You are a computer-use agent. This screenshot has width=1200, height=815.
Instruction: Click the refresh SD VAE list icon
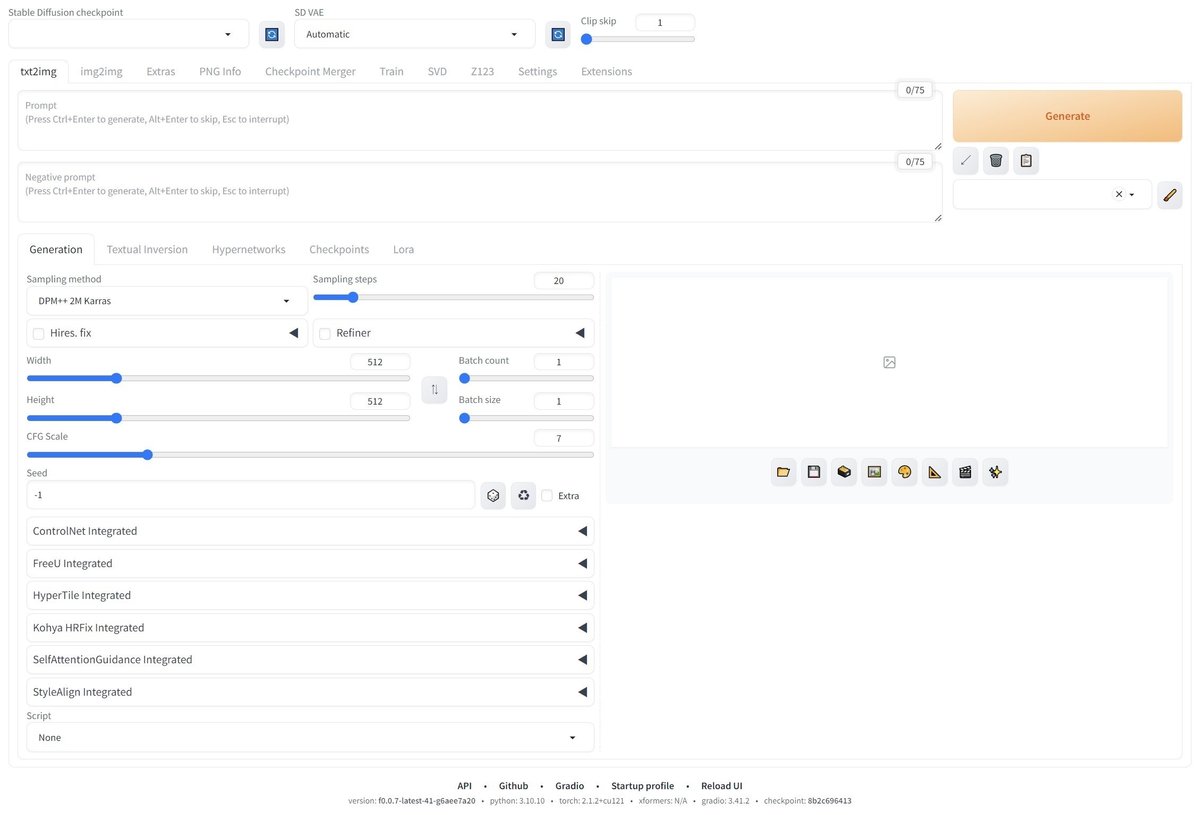pyautogui.click(x=558, y=34)
